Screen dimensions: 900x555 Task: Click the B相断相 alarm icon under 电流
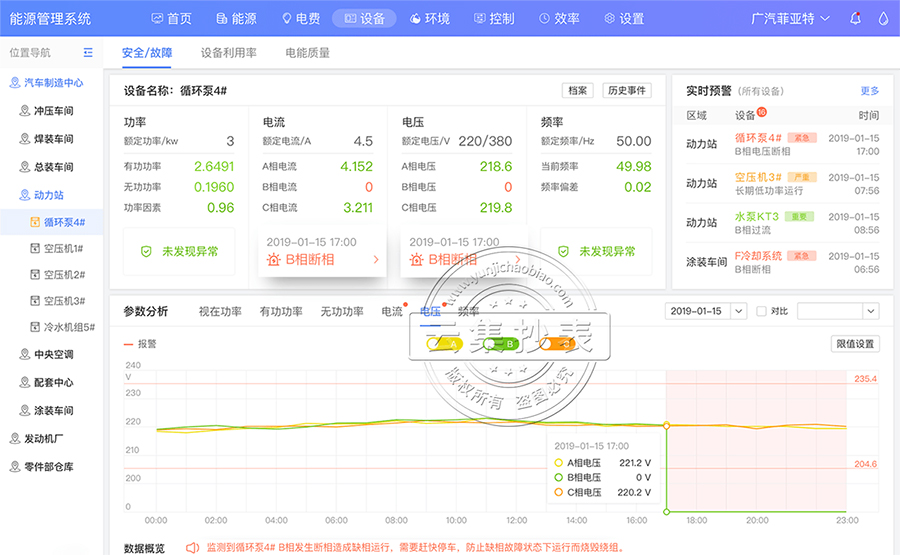click(x=273, y=260)
